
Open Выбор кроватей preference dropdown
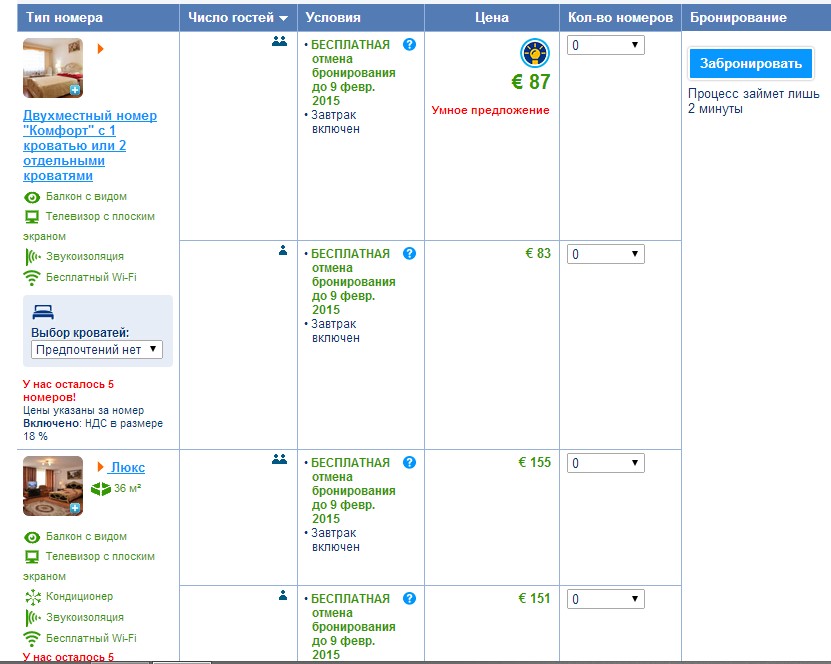click(x=96, y=349)
